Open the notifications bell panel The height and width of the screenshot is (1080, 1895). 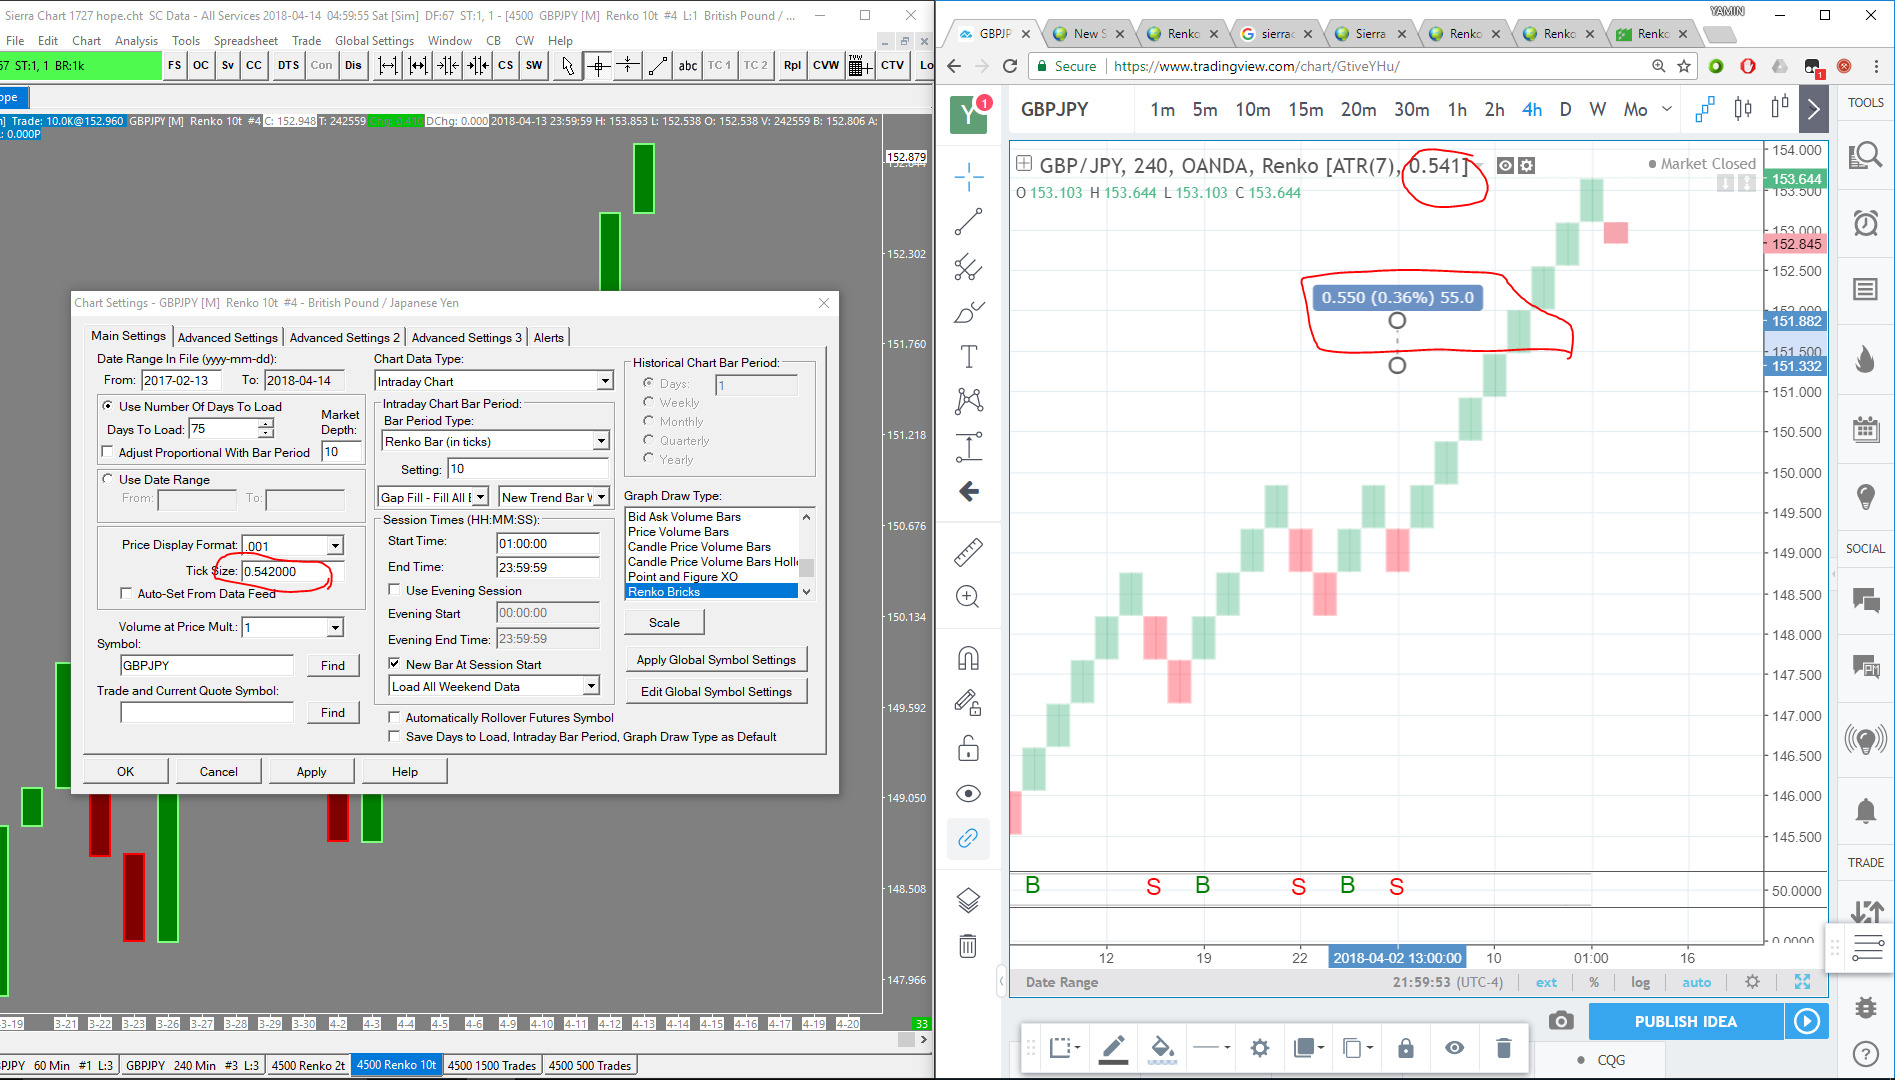[x=1866, y=811]
